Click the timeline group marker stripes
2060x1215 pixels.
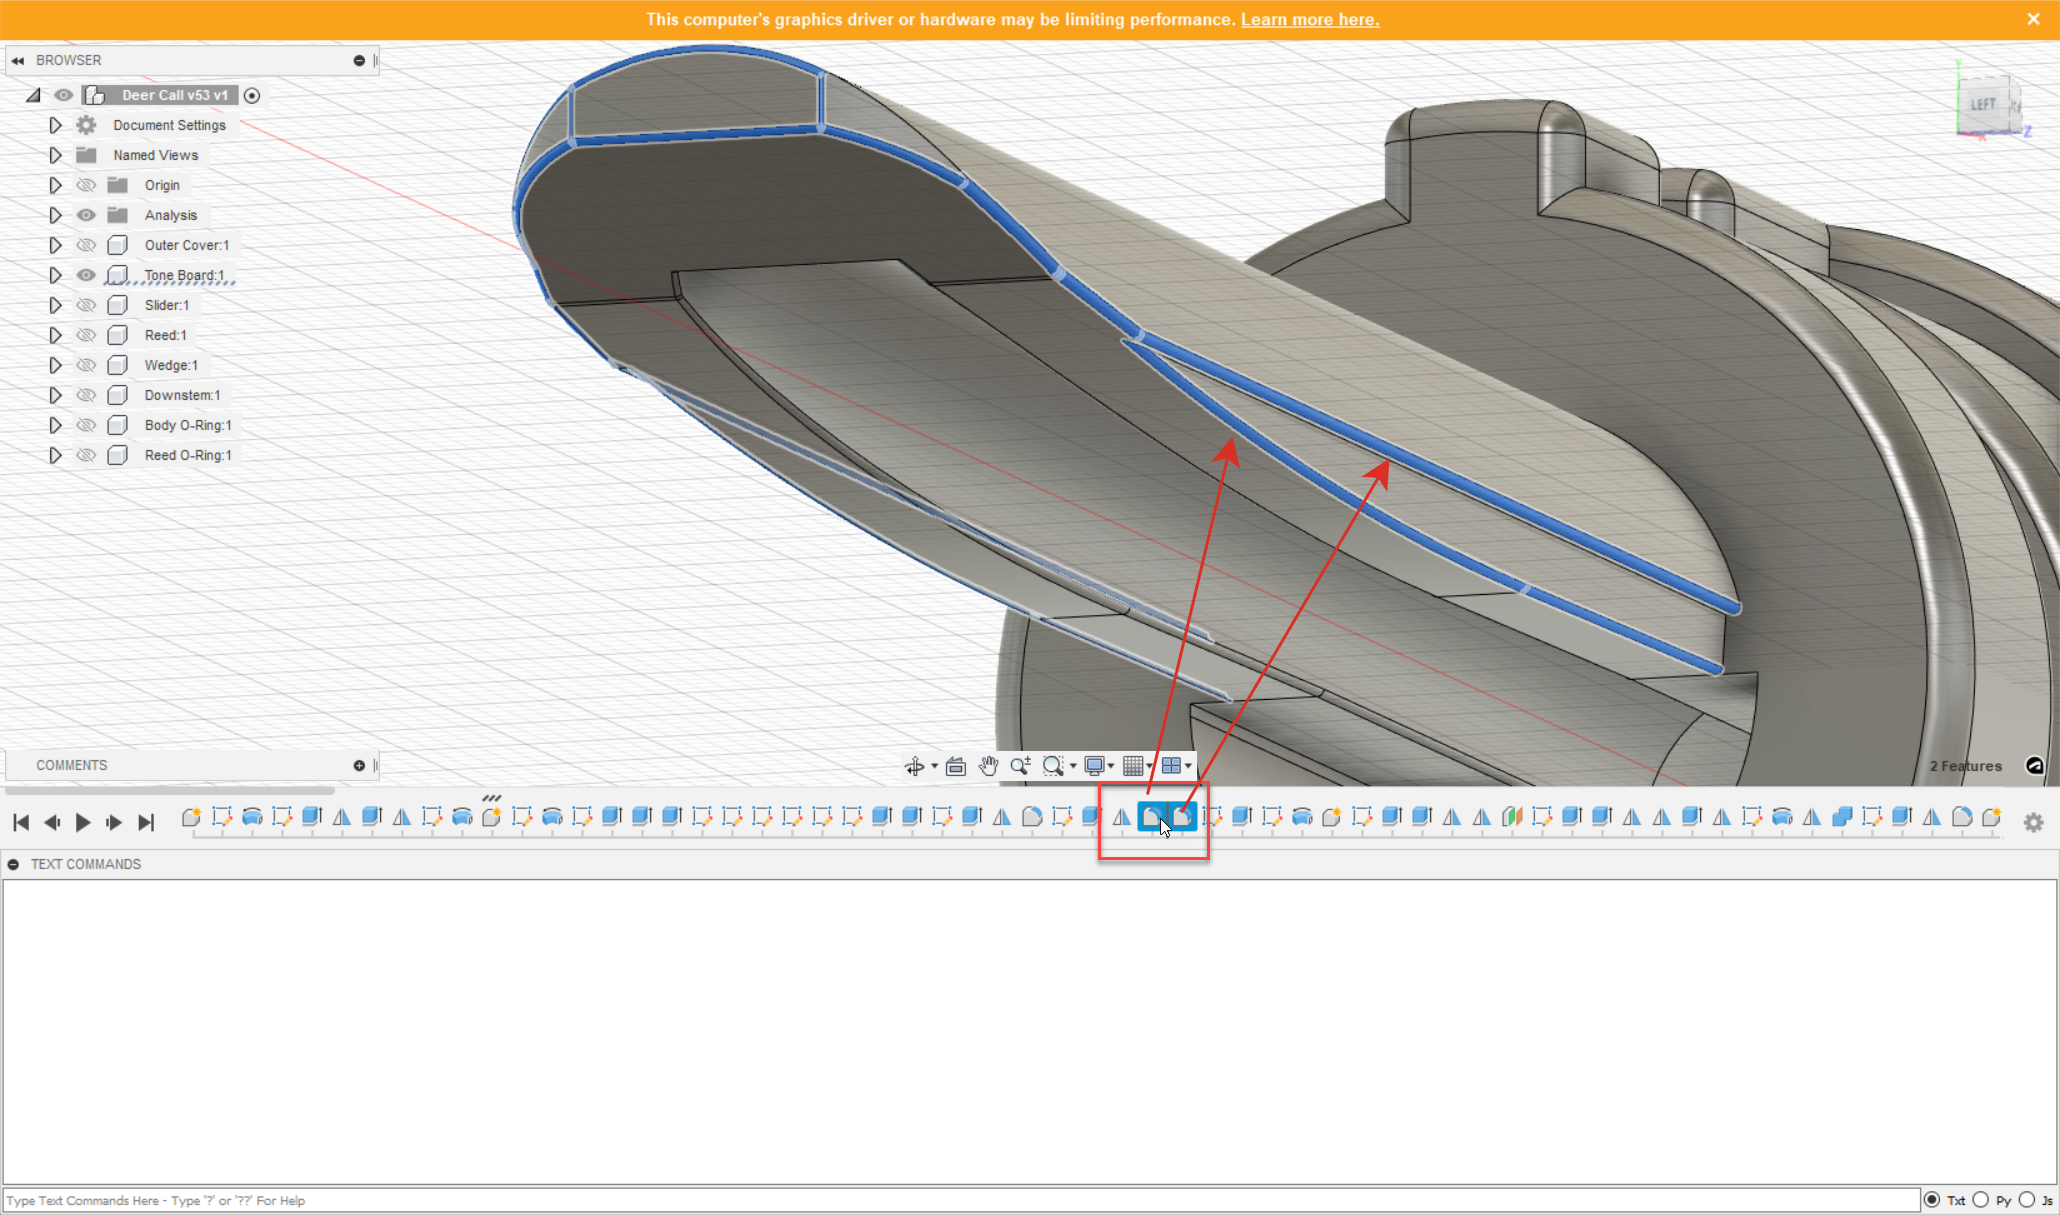pyautogui.click(x=491, y=798)
